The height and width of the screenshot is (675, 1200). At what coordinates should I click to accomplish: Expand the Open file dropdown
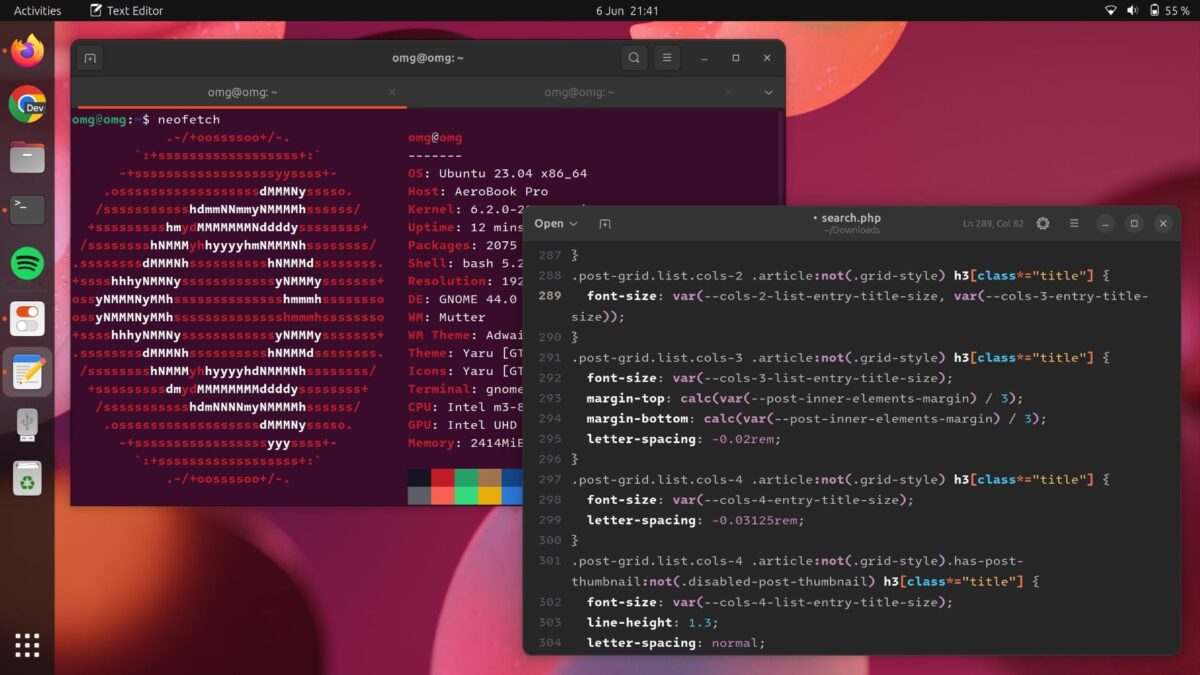(x=556, y=224)
